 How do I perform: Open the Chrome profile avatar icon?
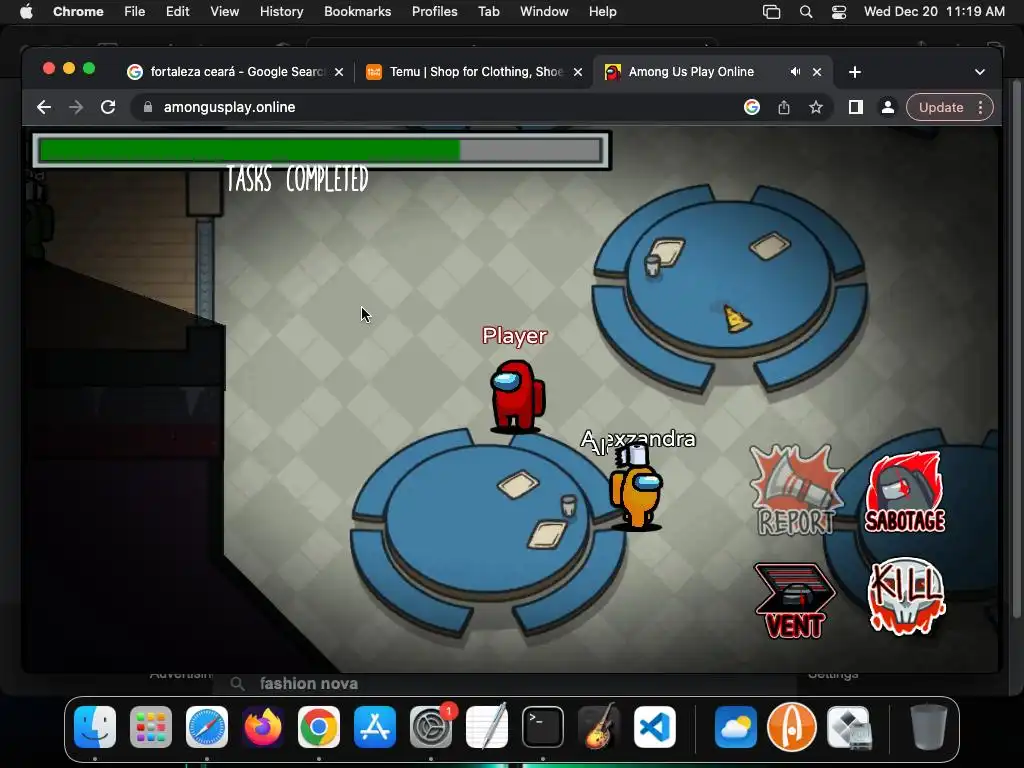pyautogui.click(x=888, y=107)
